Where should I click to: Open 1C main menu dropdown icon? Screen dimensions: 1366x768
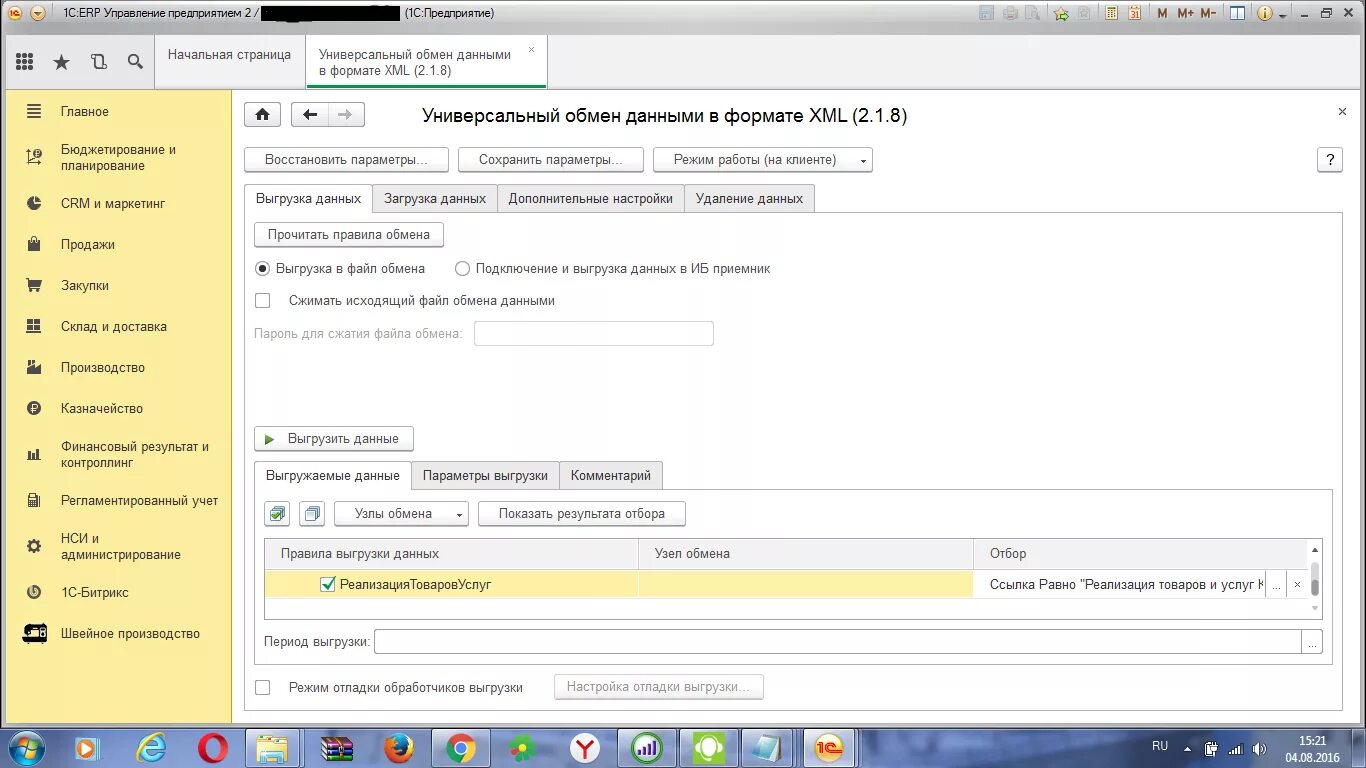click(x=37, y=13)
